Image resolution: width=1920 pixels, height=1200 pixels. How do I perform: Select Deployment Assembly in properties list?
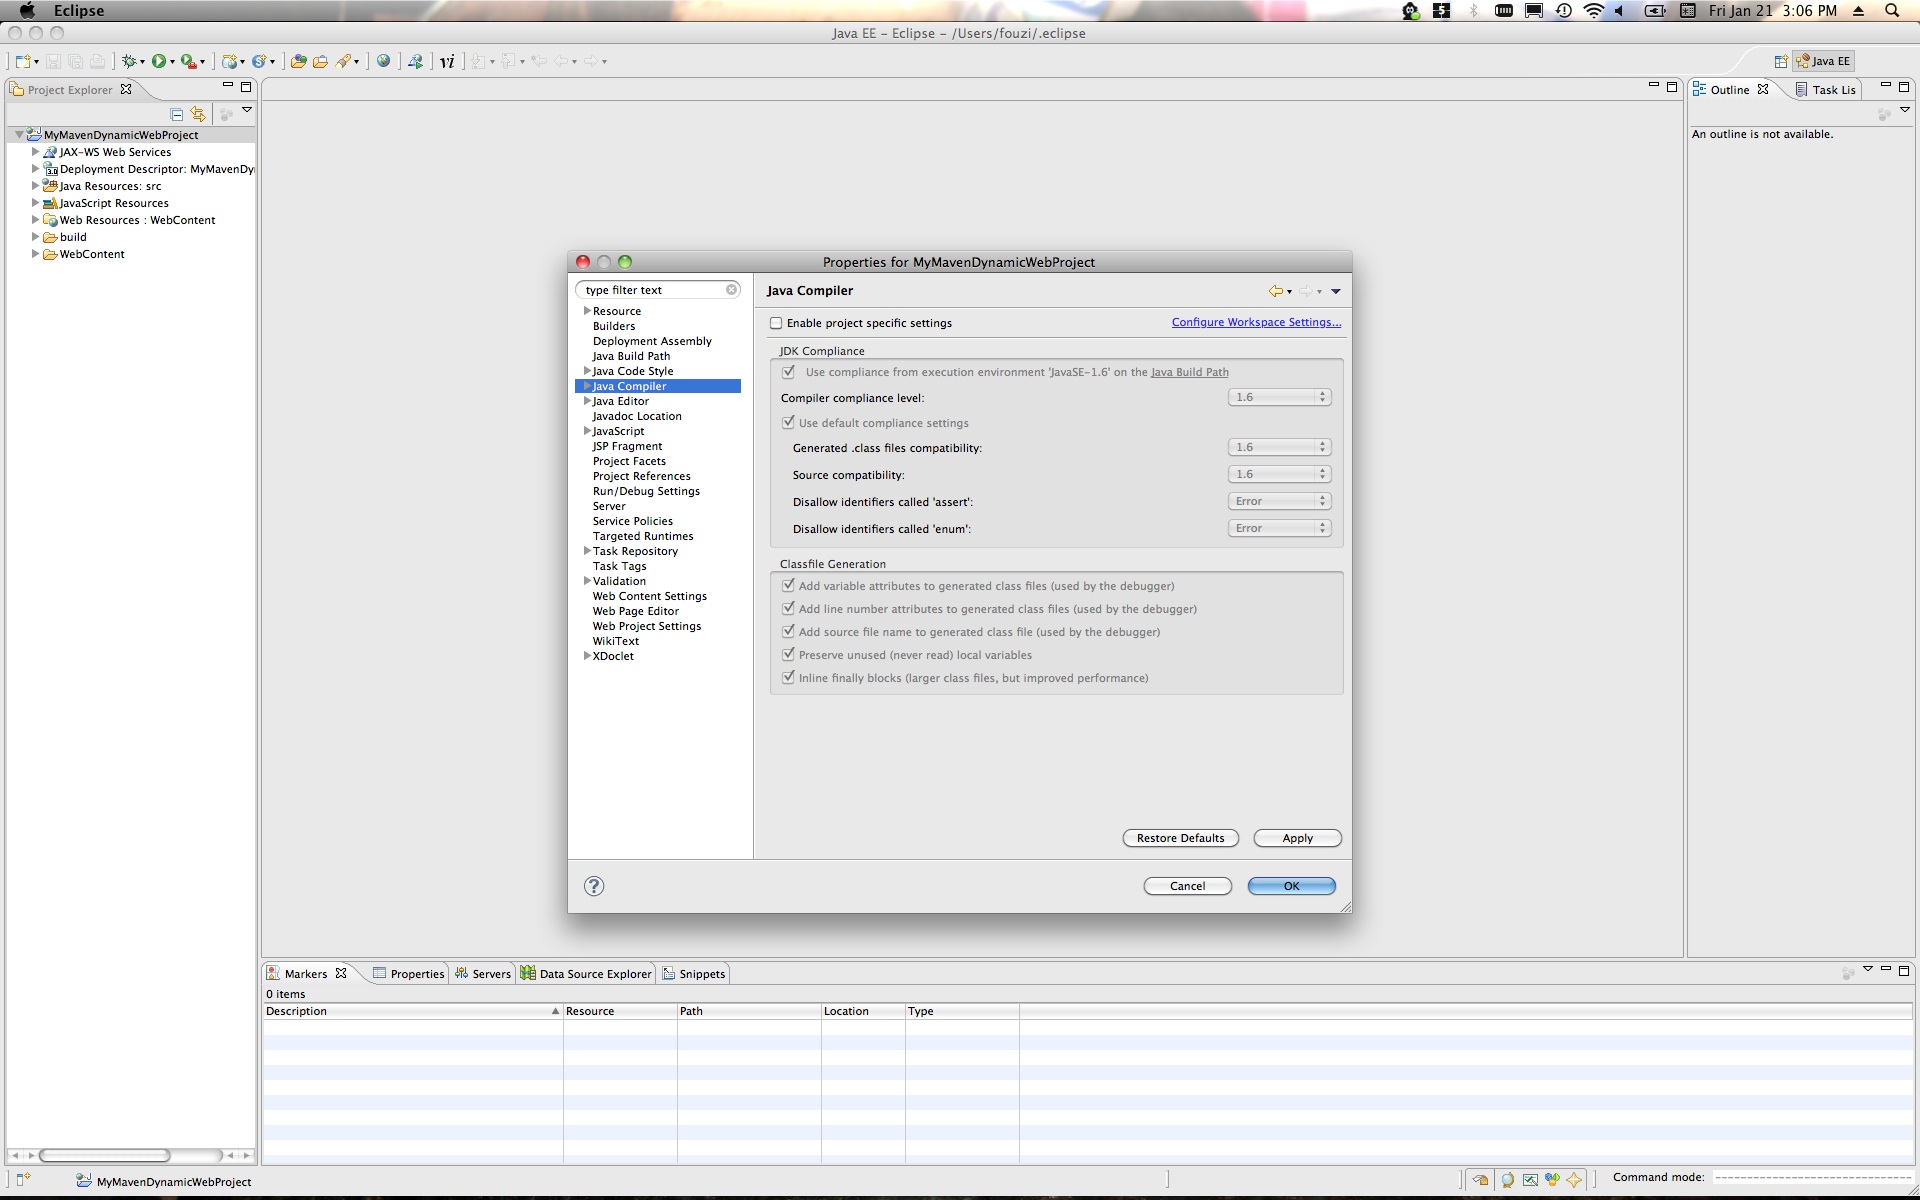[x=652, y=341]
